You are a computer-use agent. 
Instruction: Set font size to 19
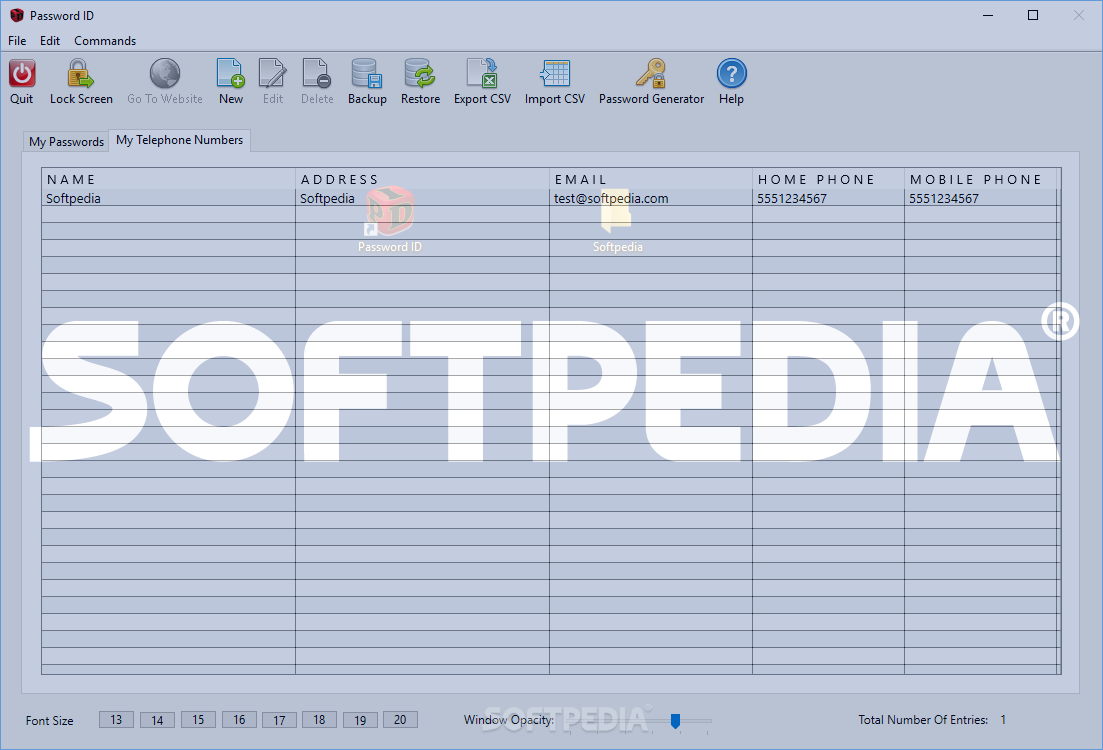point(360,720)
